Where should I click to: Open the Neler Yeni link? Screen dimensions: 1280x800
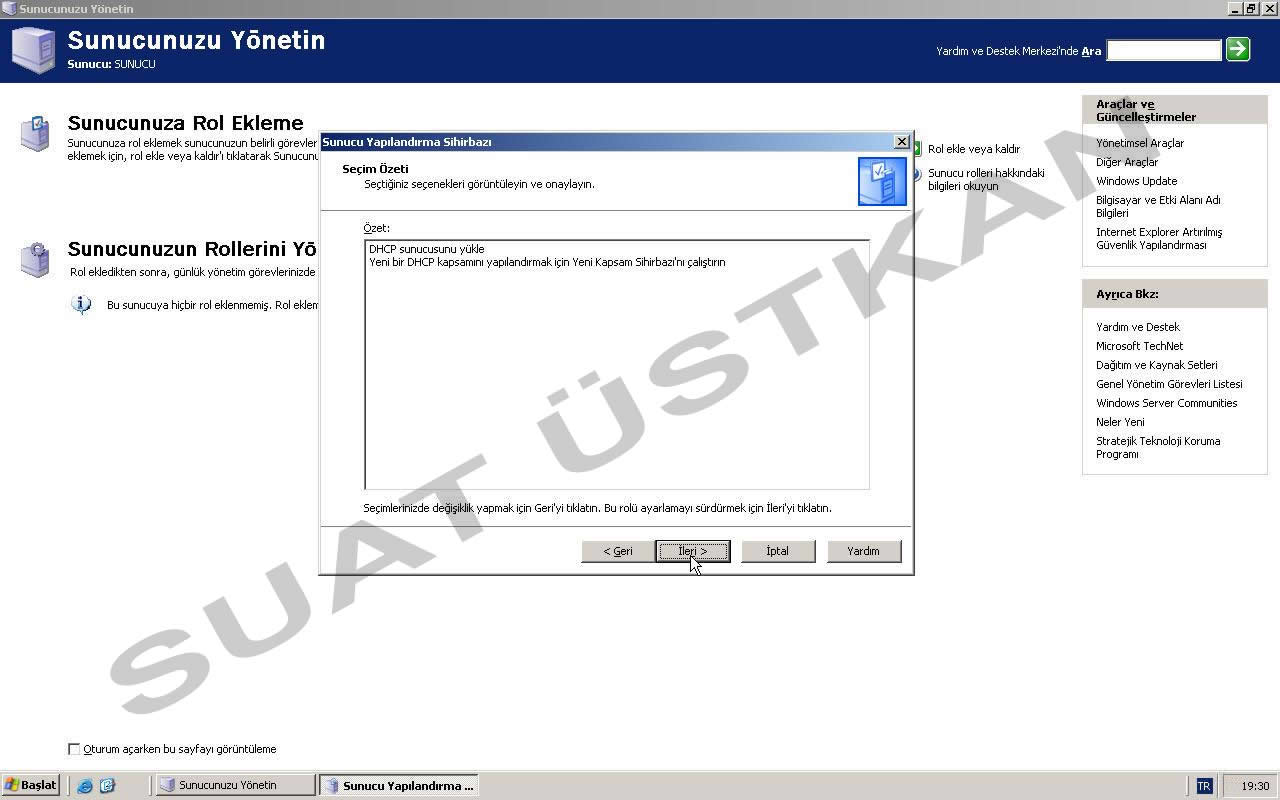pos(1120,422)
